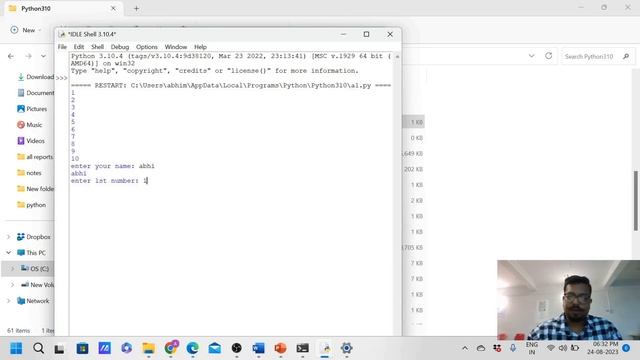Open File Explorer from taskbar

point(149,348)
